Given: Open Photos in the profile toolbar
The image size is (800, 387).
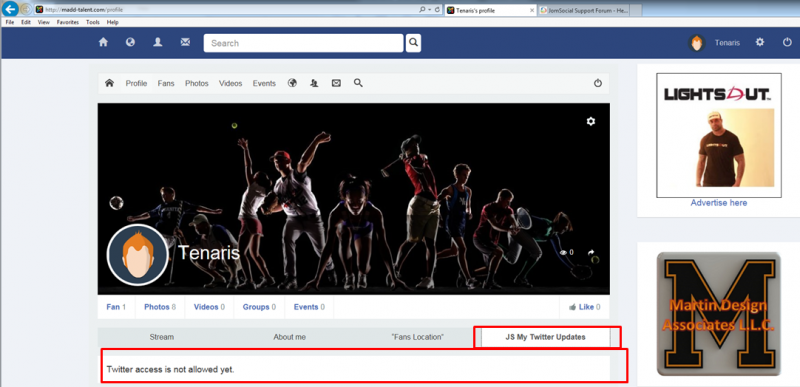Looking at the screenshot, I should click(197, 83).
